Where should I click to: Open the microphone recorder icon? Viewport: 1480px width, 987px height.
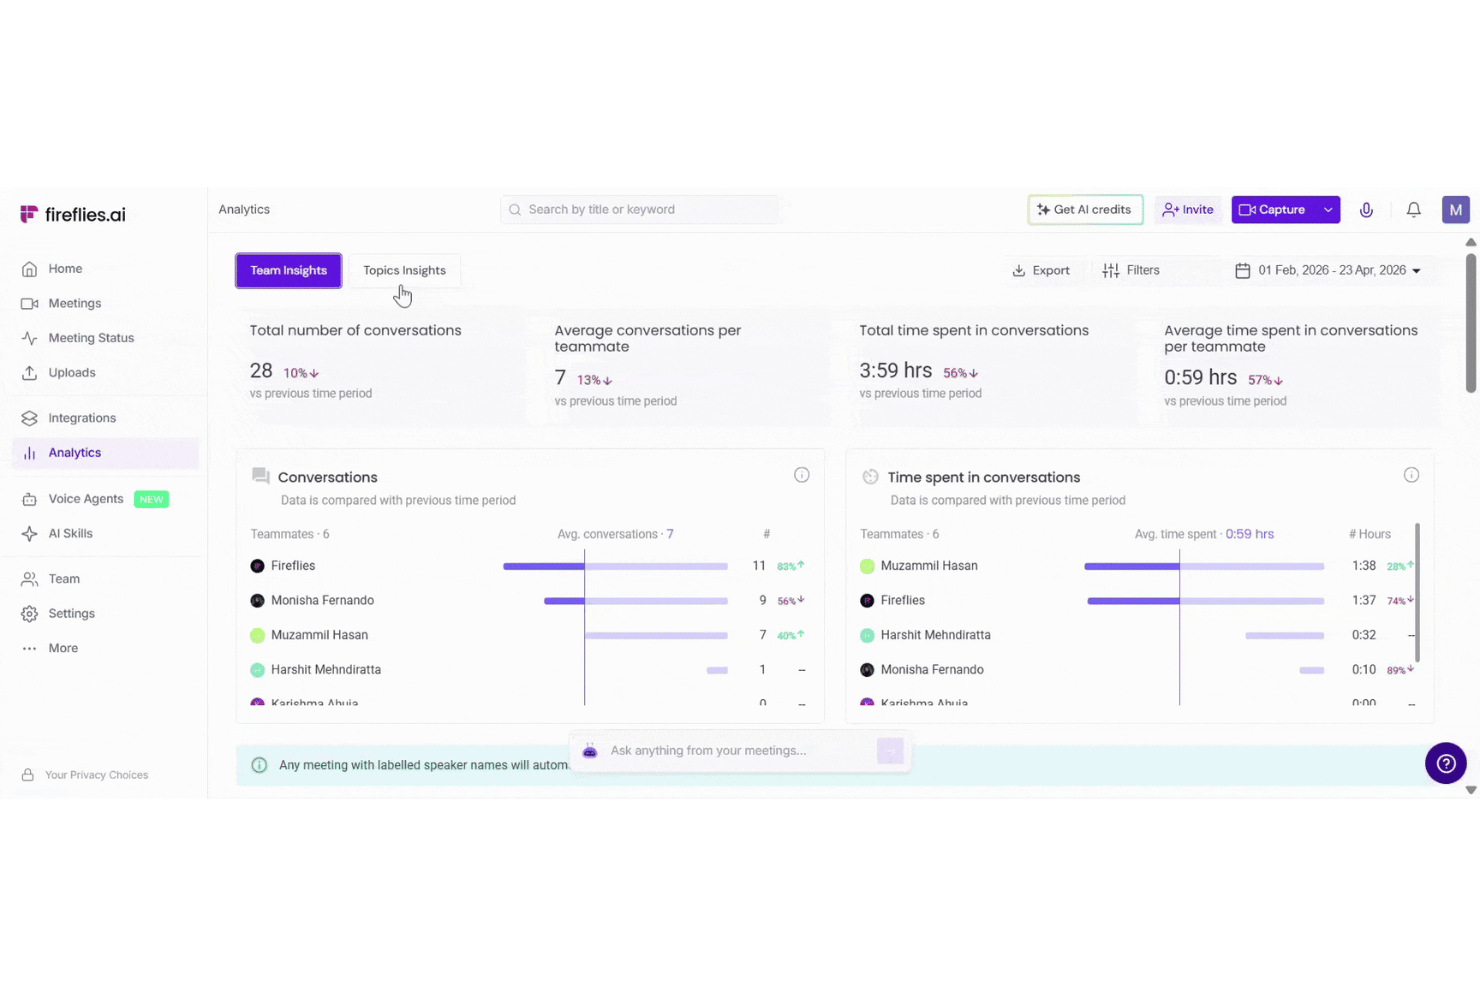click(x=1366, y=210)
